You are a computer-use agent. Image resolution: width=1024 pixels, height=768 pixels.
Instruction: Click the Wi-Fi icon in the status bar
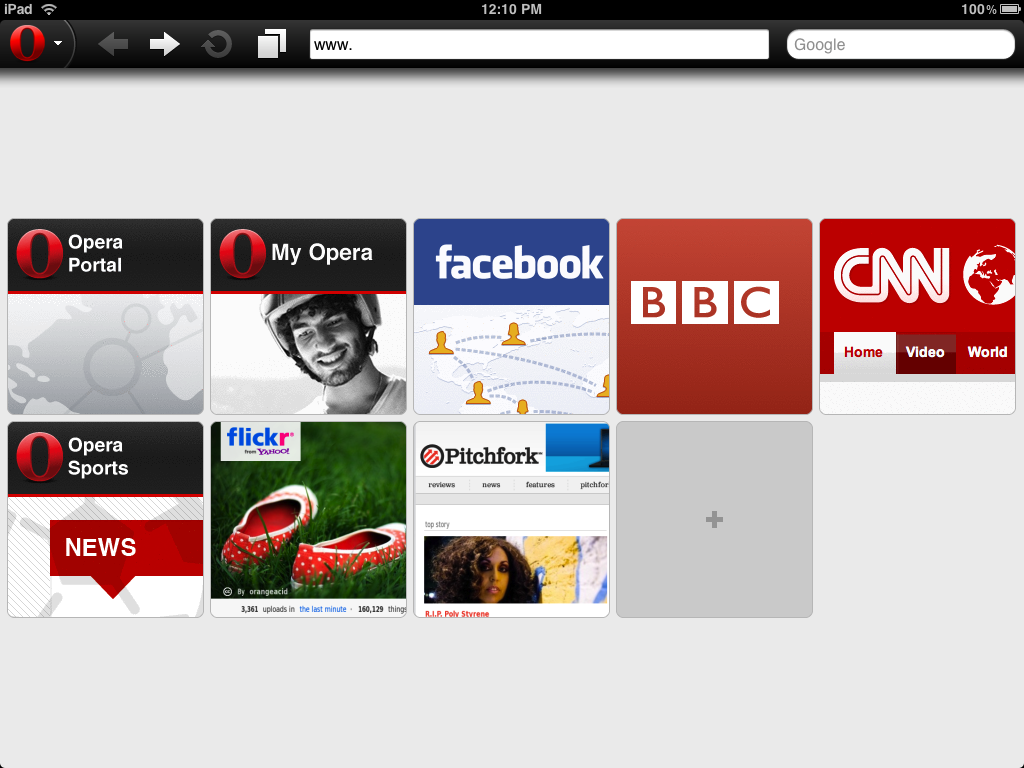click(x=48, y=9)
